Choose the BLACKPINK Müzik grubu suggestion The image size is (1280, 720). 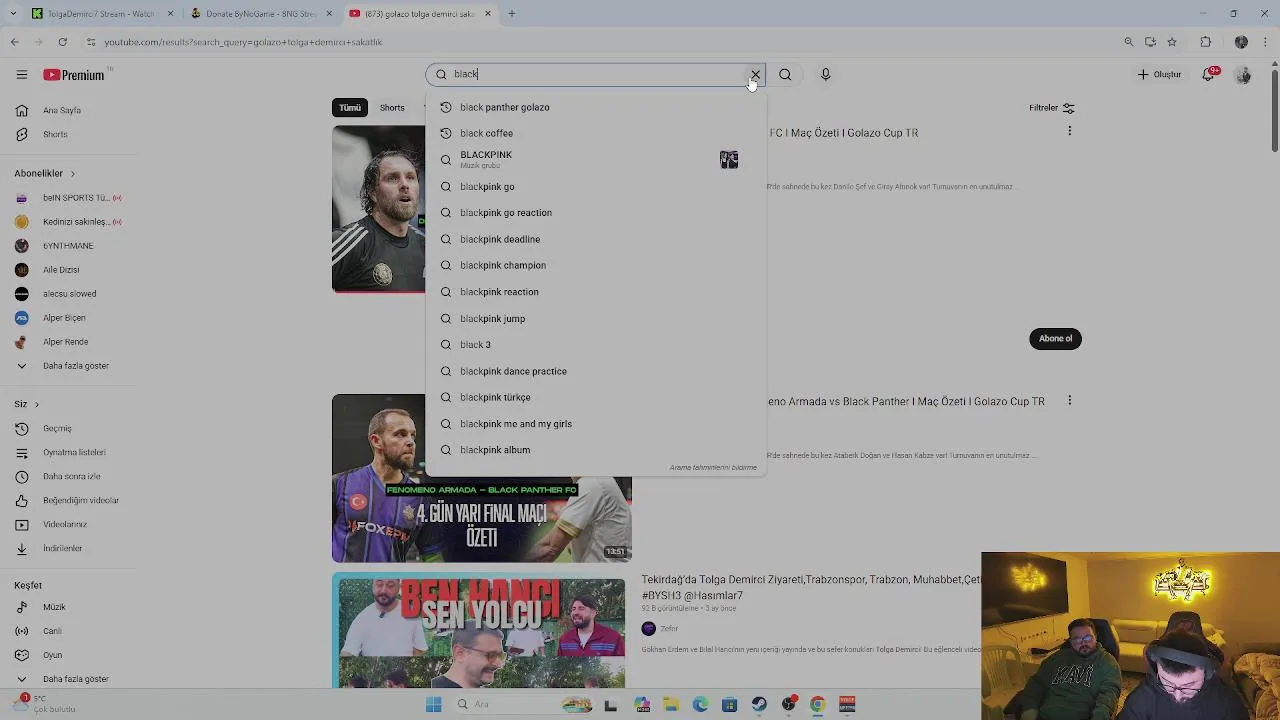pos(595,159)
